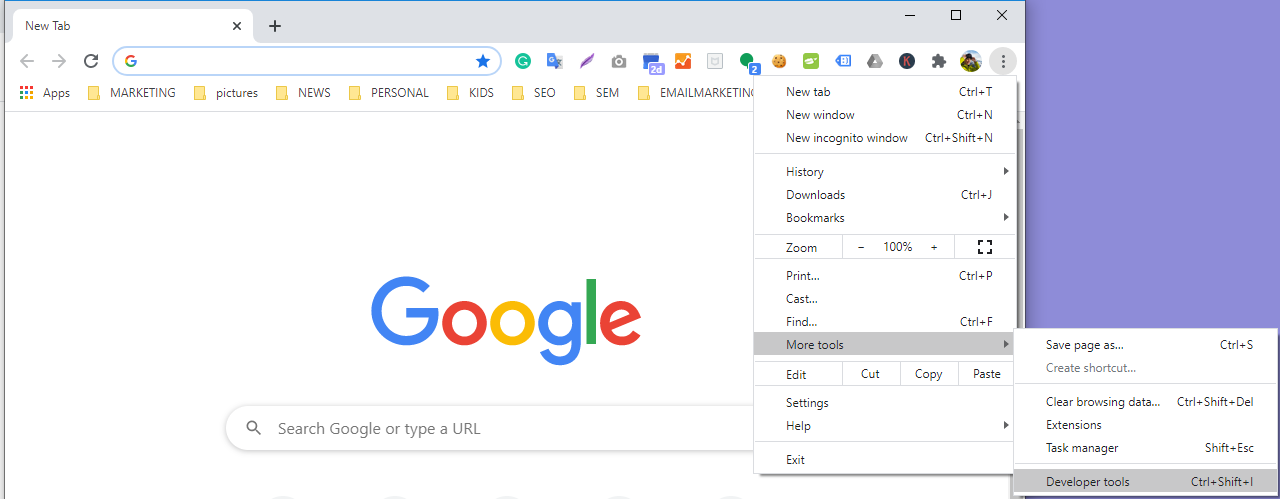This screenshot has height=499, width=1280.
Task: Click the three-dot Chrome menu button
Action: tap(1003, 61)
